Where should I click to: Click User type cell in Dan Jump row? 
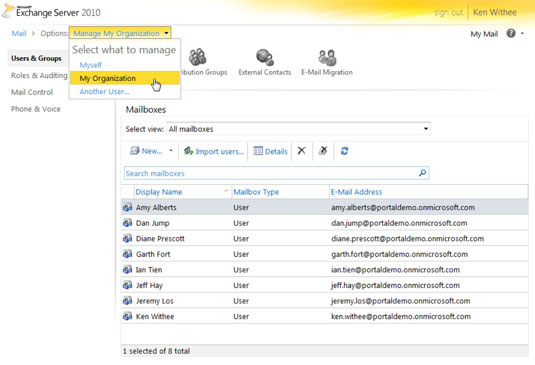241,223
